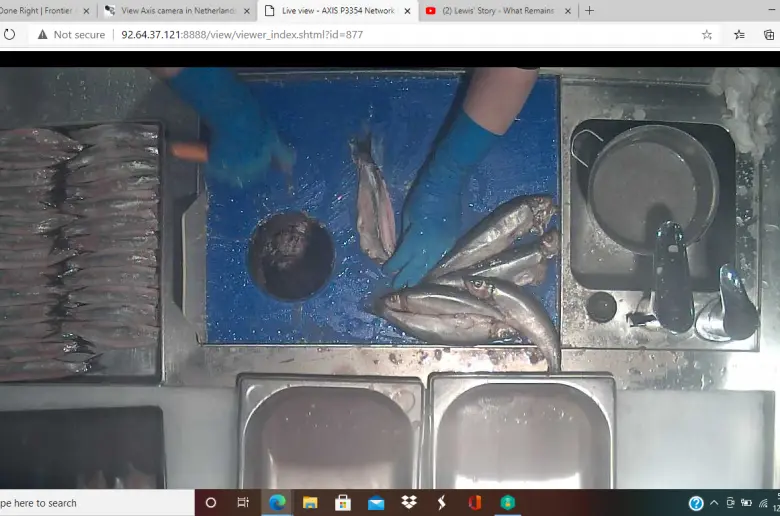
Task: Select the Live view - AXIS P3354 tab
Action: click(330, 11)
